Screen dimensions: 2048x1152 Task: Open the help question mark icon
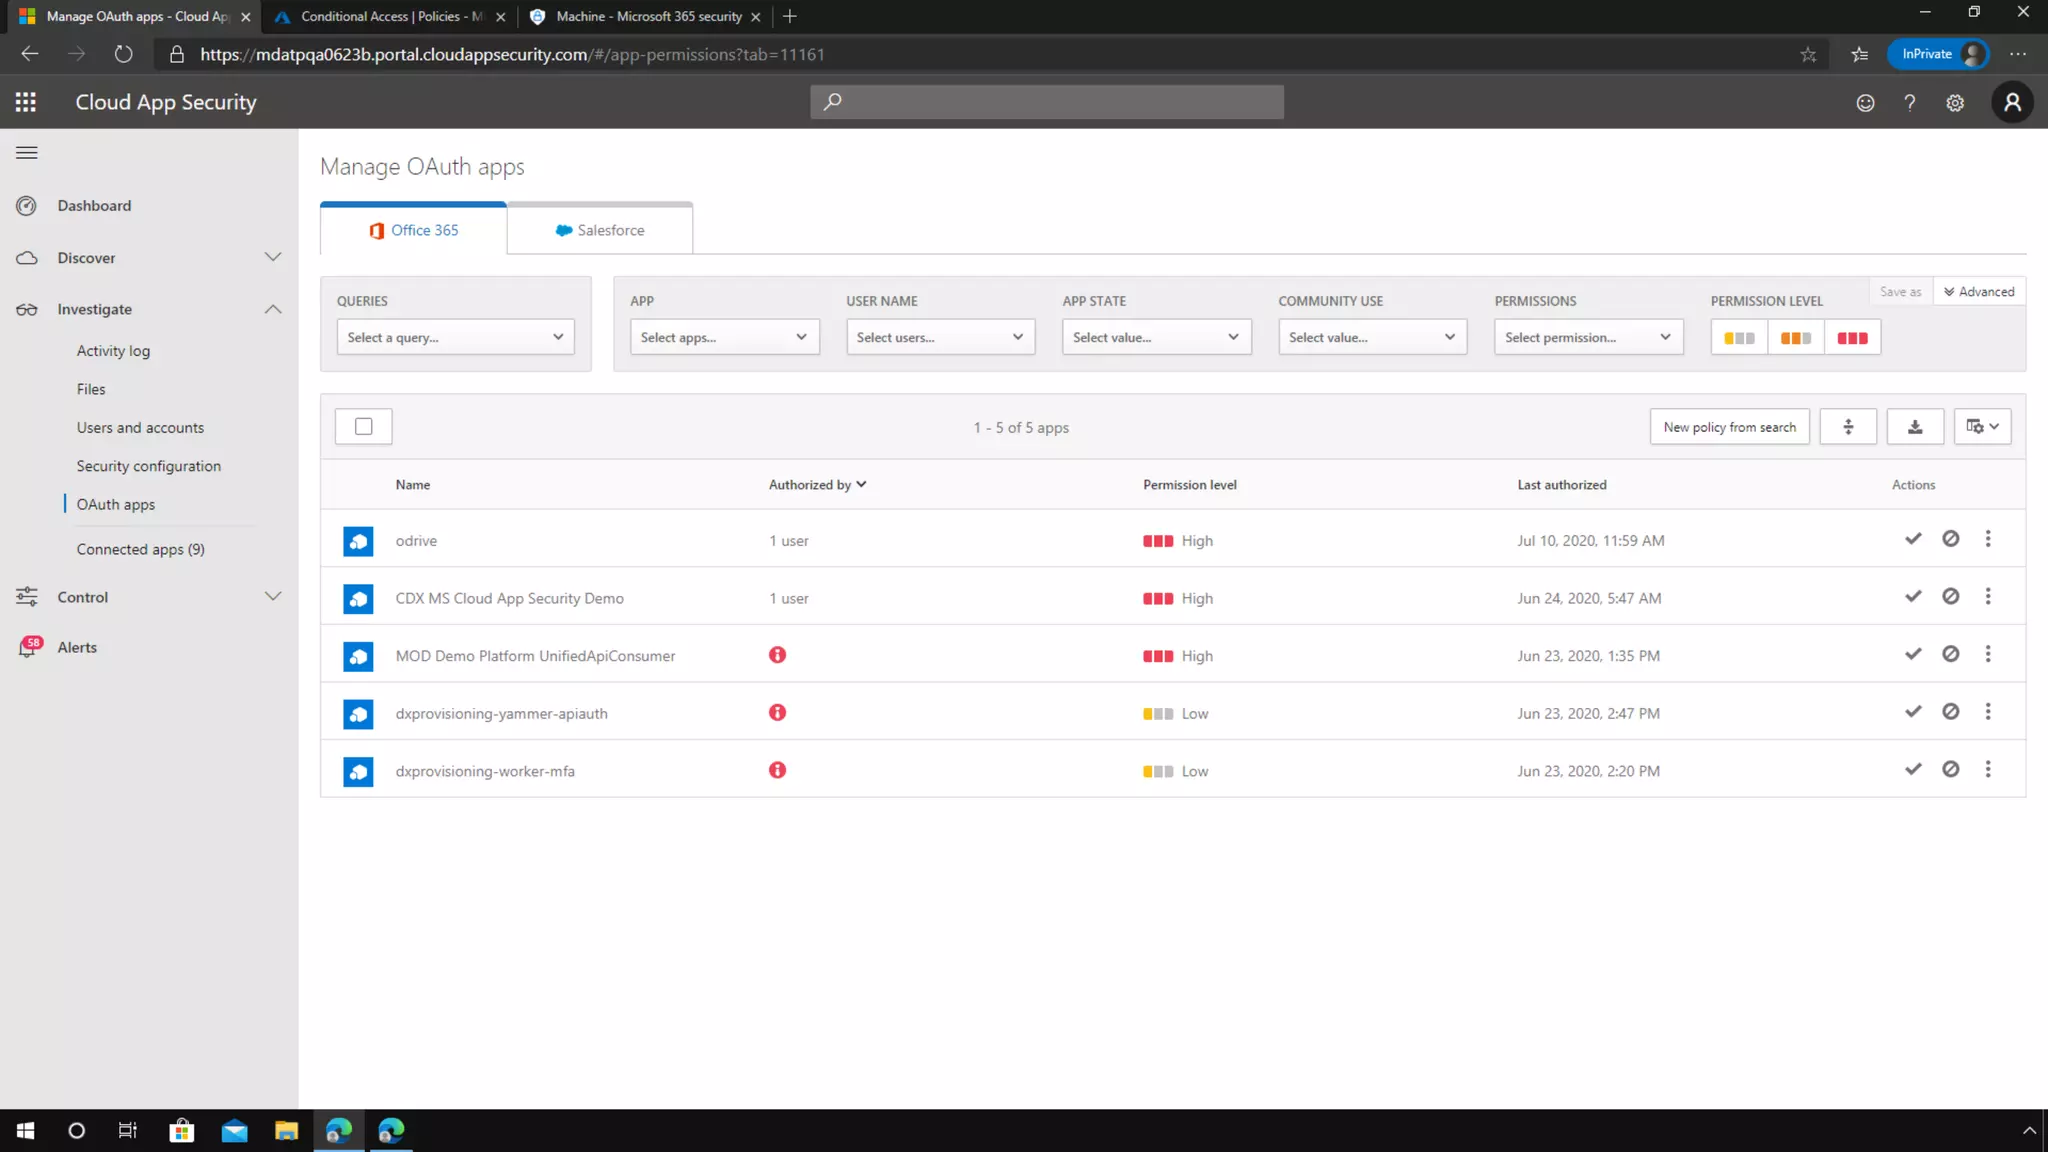[1909, 103]
